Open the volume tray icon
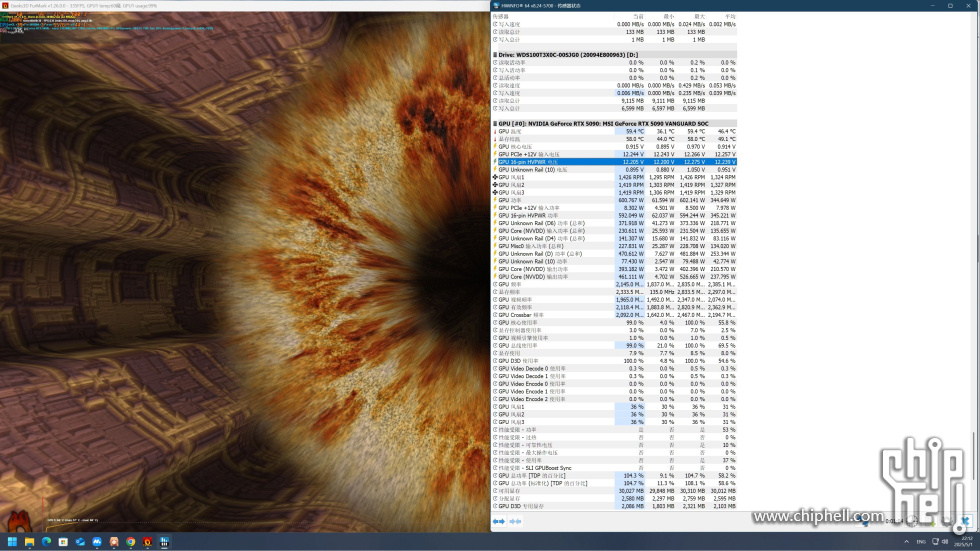Viewport: 980px width, 551px height. (x=945, y=542)
